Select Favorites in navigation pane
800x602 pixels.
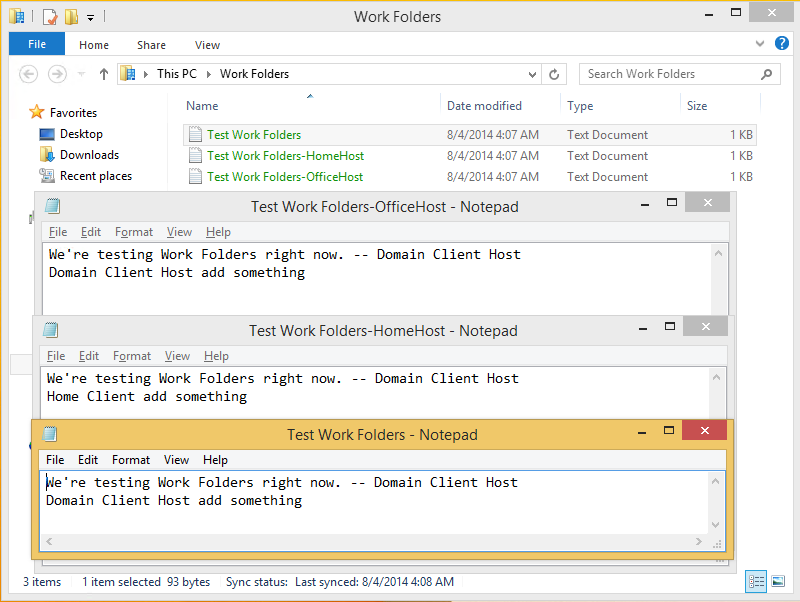point(73,113)
